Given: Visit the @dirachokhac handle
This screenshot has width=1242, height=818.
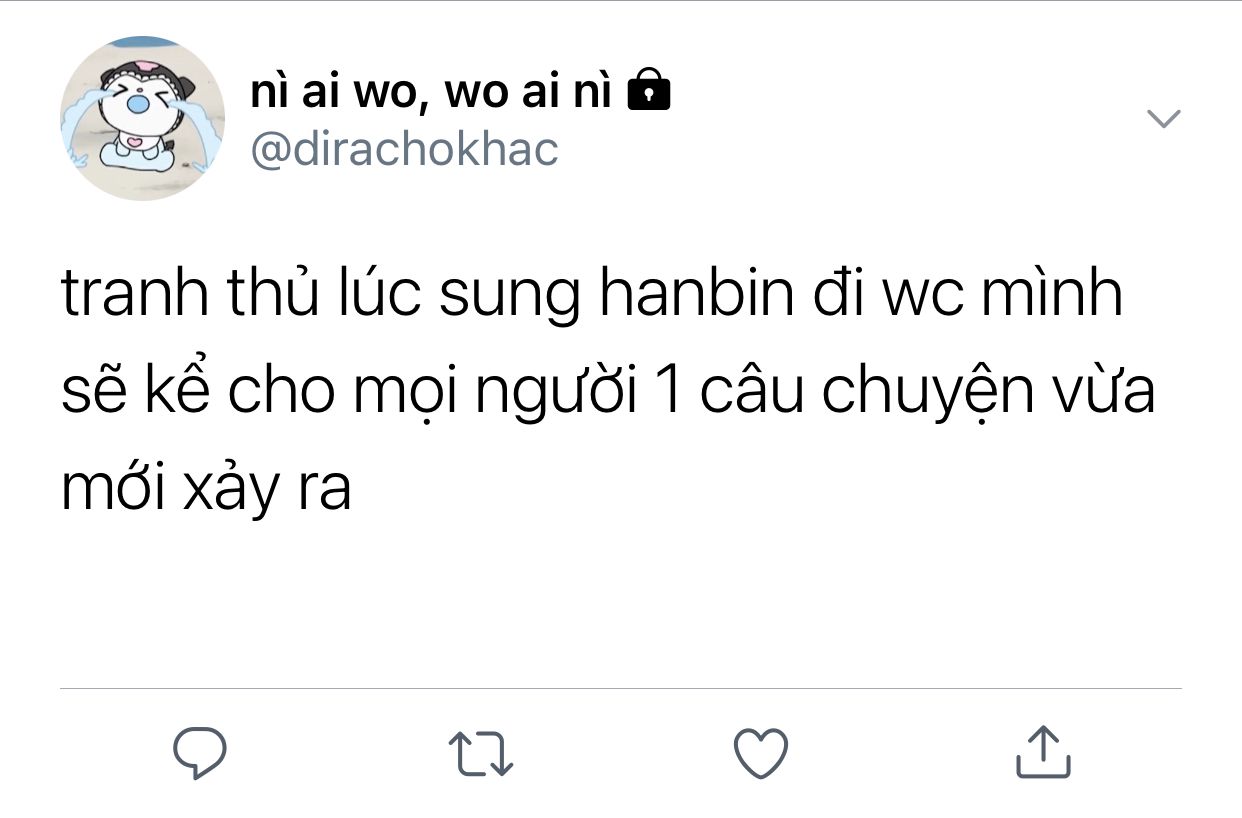Looking at the screenshot, I should tap(404, 150).
